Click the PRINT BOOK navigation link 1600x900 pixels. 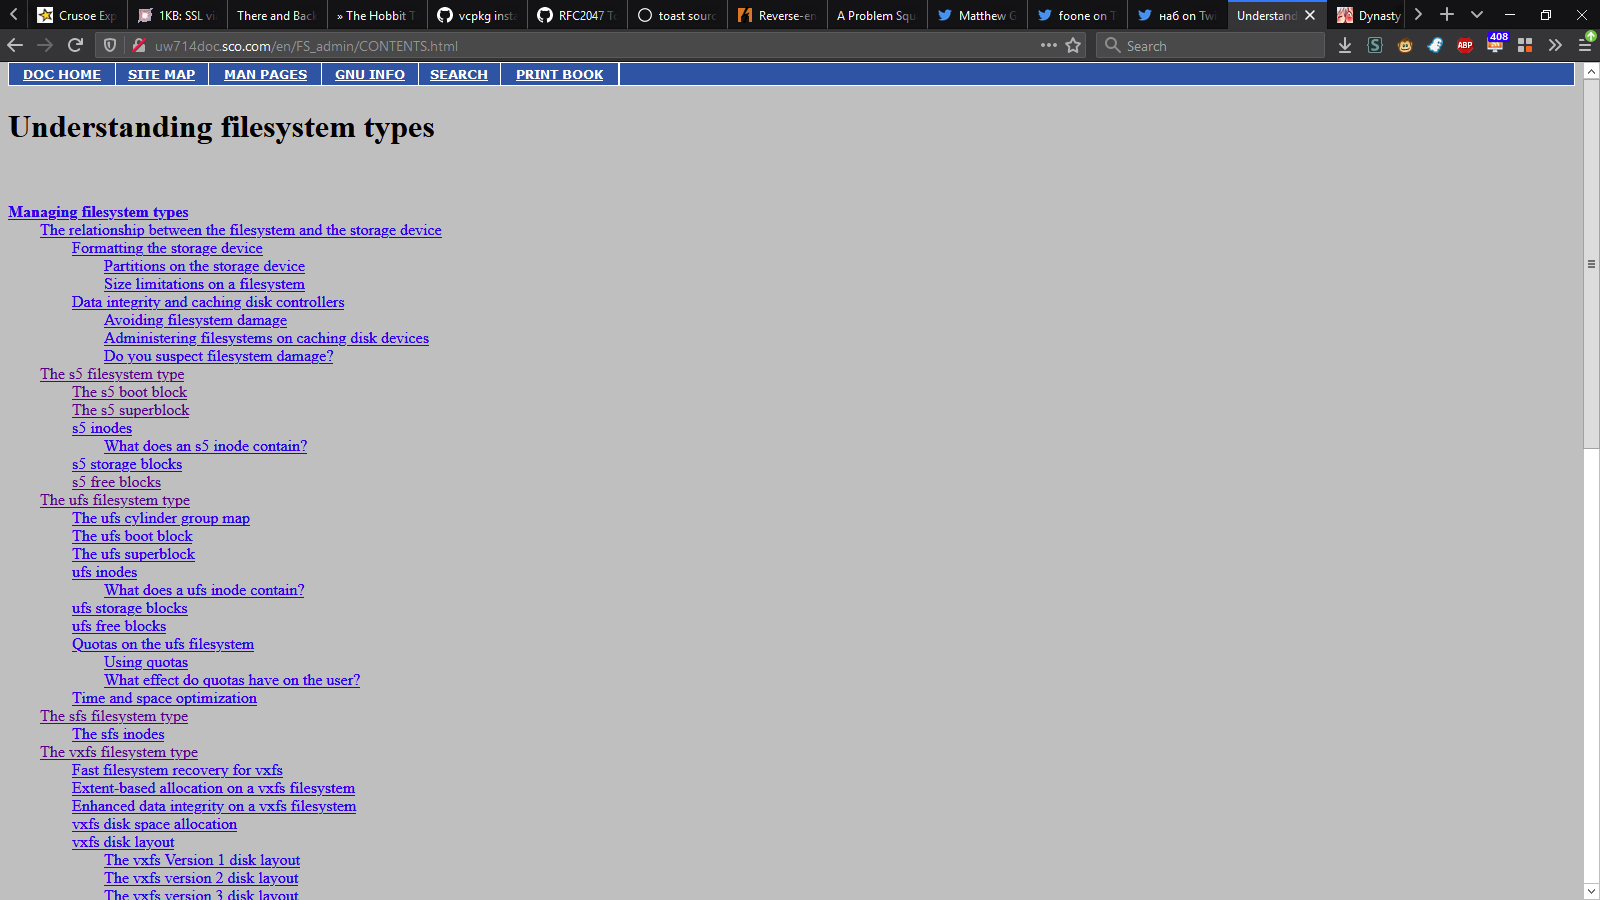click(559, 74)
